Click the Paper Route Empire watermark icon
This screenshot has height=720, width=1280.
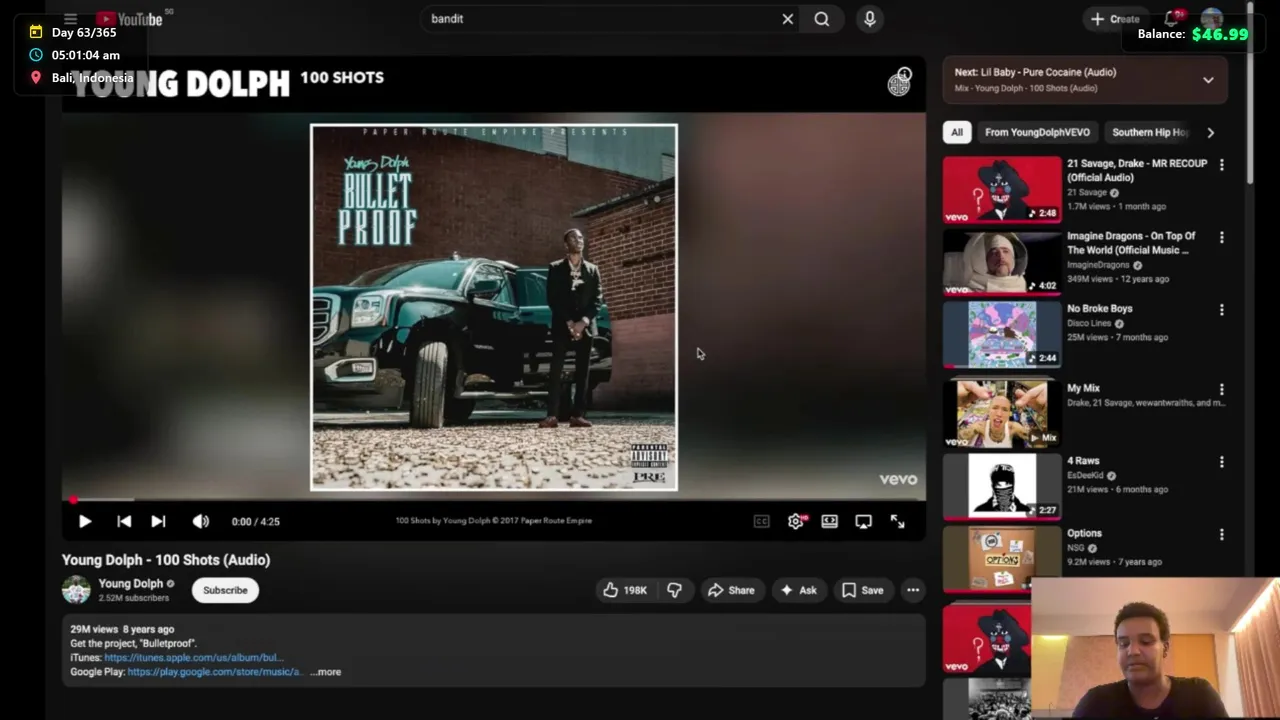click(x=899, y=83)
